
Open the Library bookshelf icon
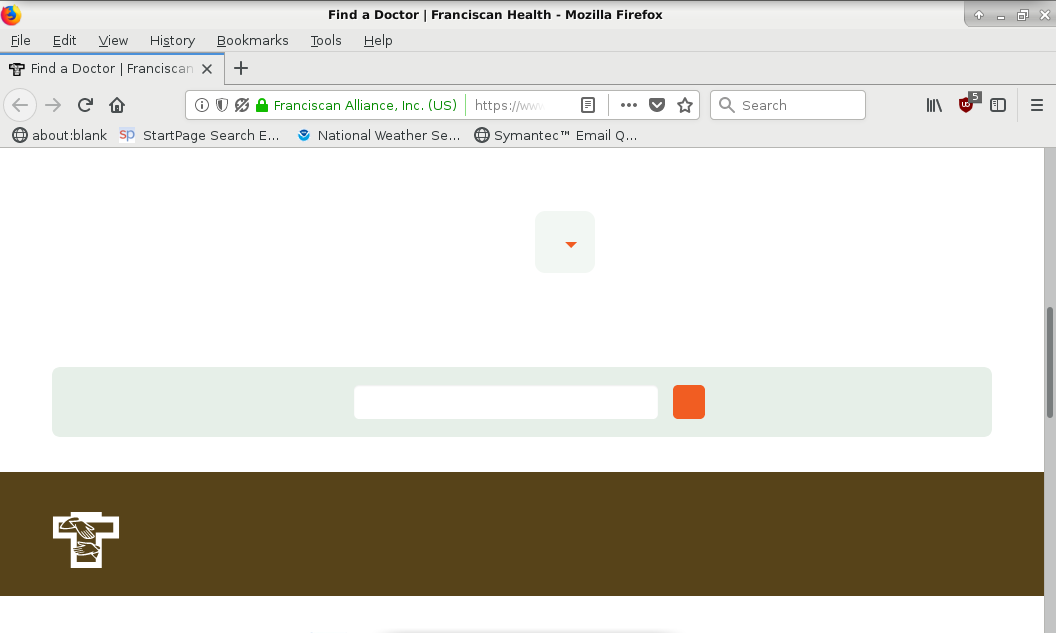pos(934,105)
